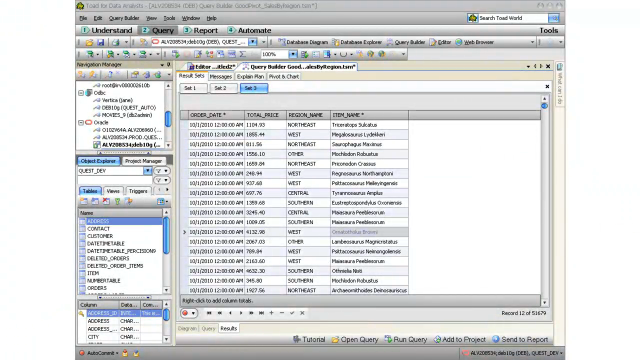The image size is (640, 360).
Task: Switch to the Editor document tab
Action: [x=211, y=67]
